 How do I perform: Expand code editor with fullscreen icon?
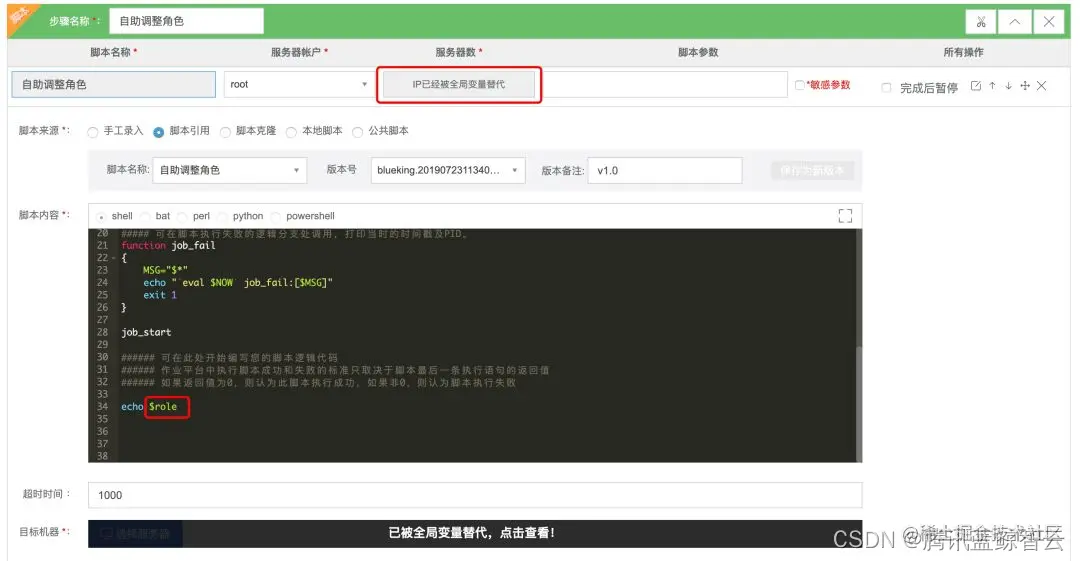pos(845,216)
